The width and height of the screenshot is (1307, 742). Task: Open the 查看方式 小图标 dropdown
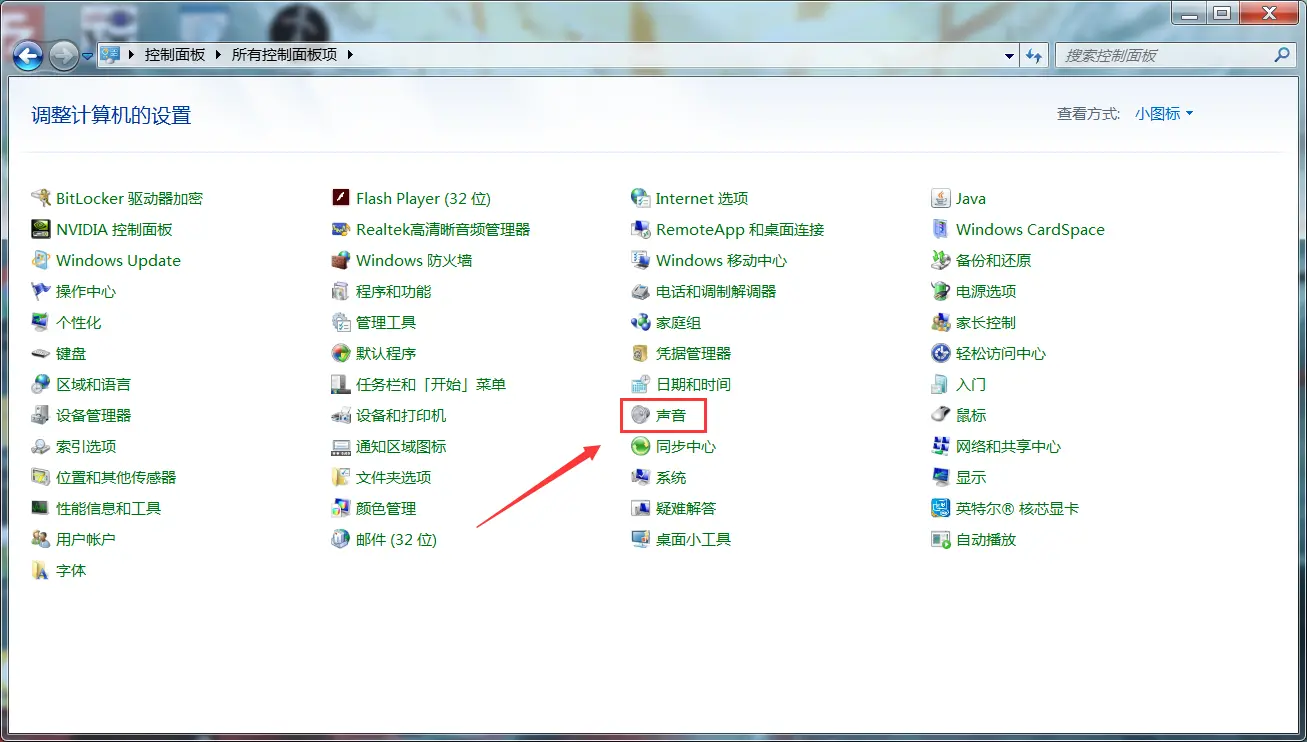point(1164,114)
